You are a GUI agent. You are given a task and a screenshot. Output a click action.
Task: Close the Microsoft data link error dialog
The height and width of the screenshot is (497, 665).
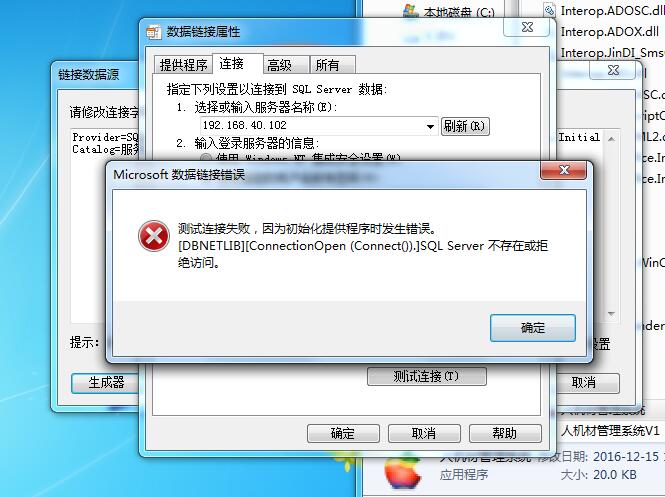pos(564,170)
